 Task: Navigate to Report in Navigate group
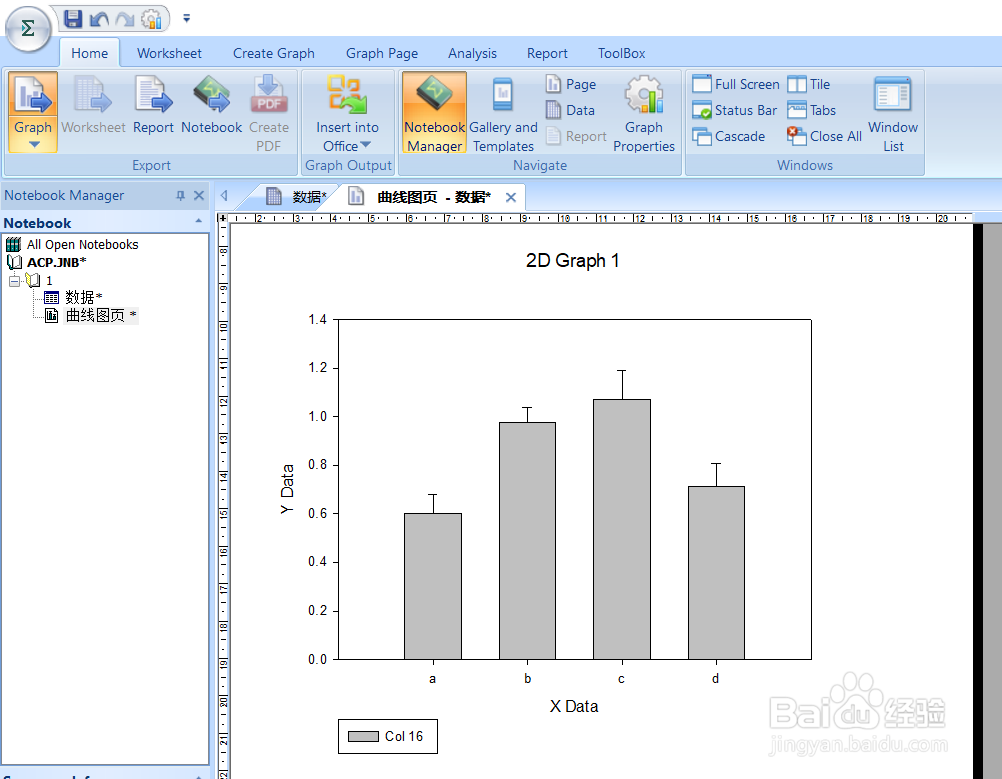pos(577,136)
